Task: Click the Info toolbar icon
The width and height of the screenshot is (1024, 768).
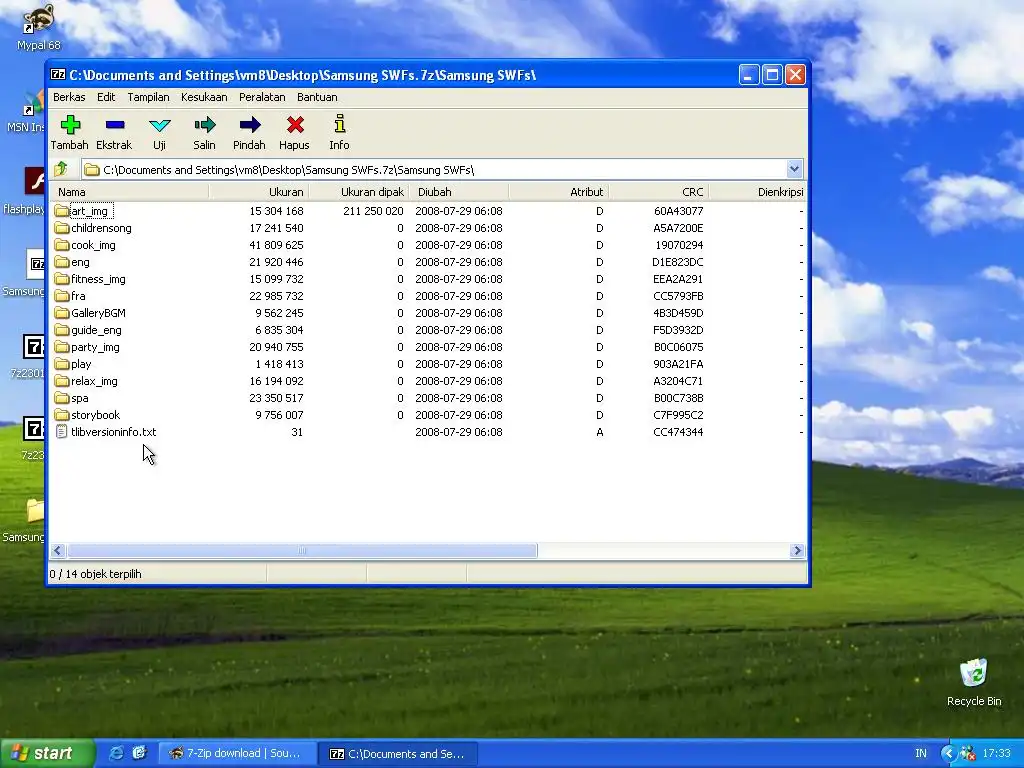Action: pos(340,123)
